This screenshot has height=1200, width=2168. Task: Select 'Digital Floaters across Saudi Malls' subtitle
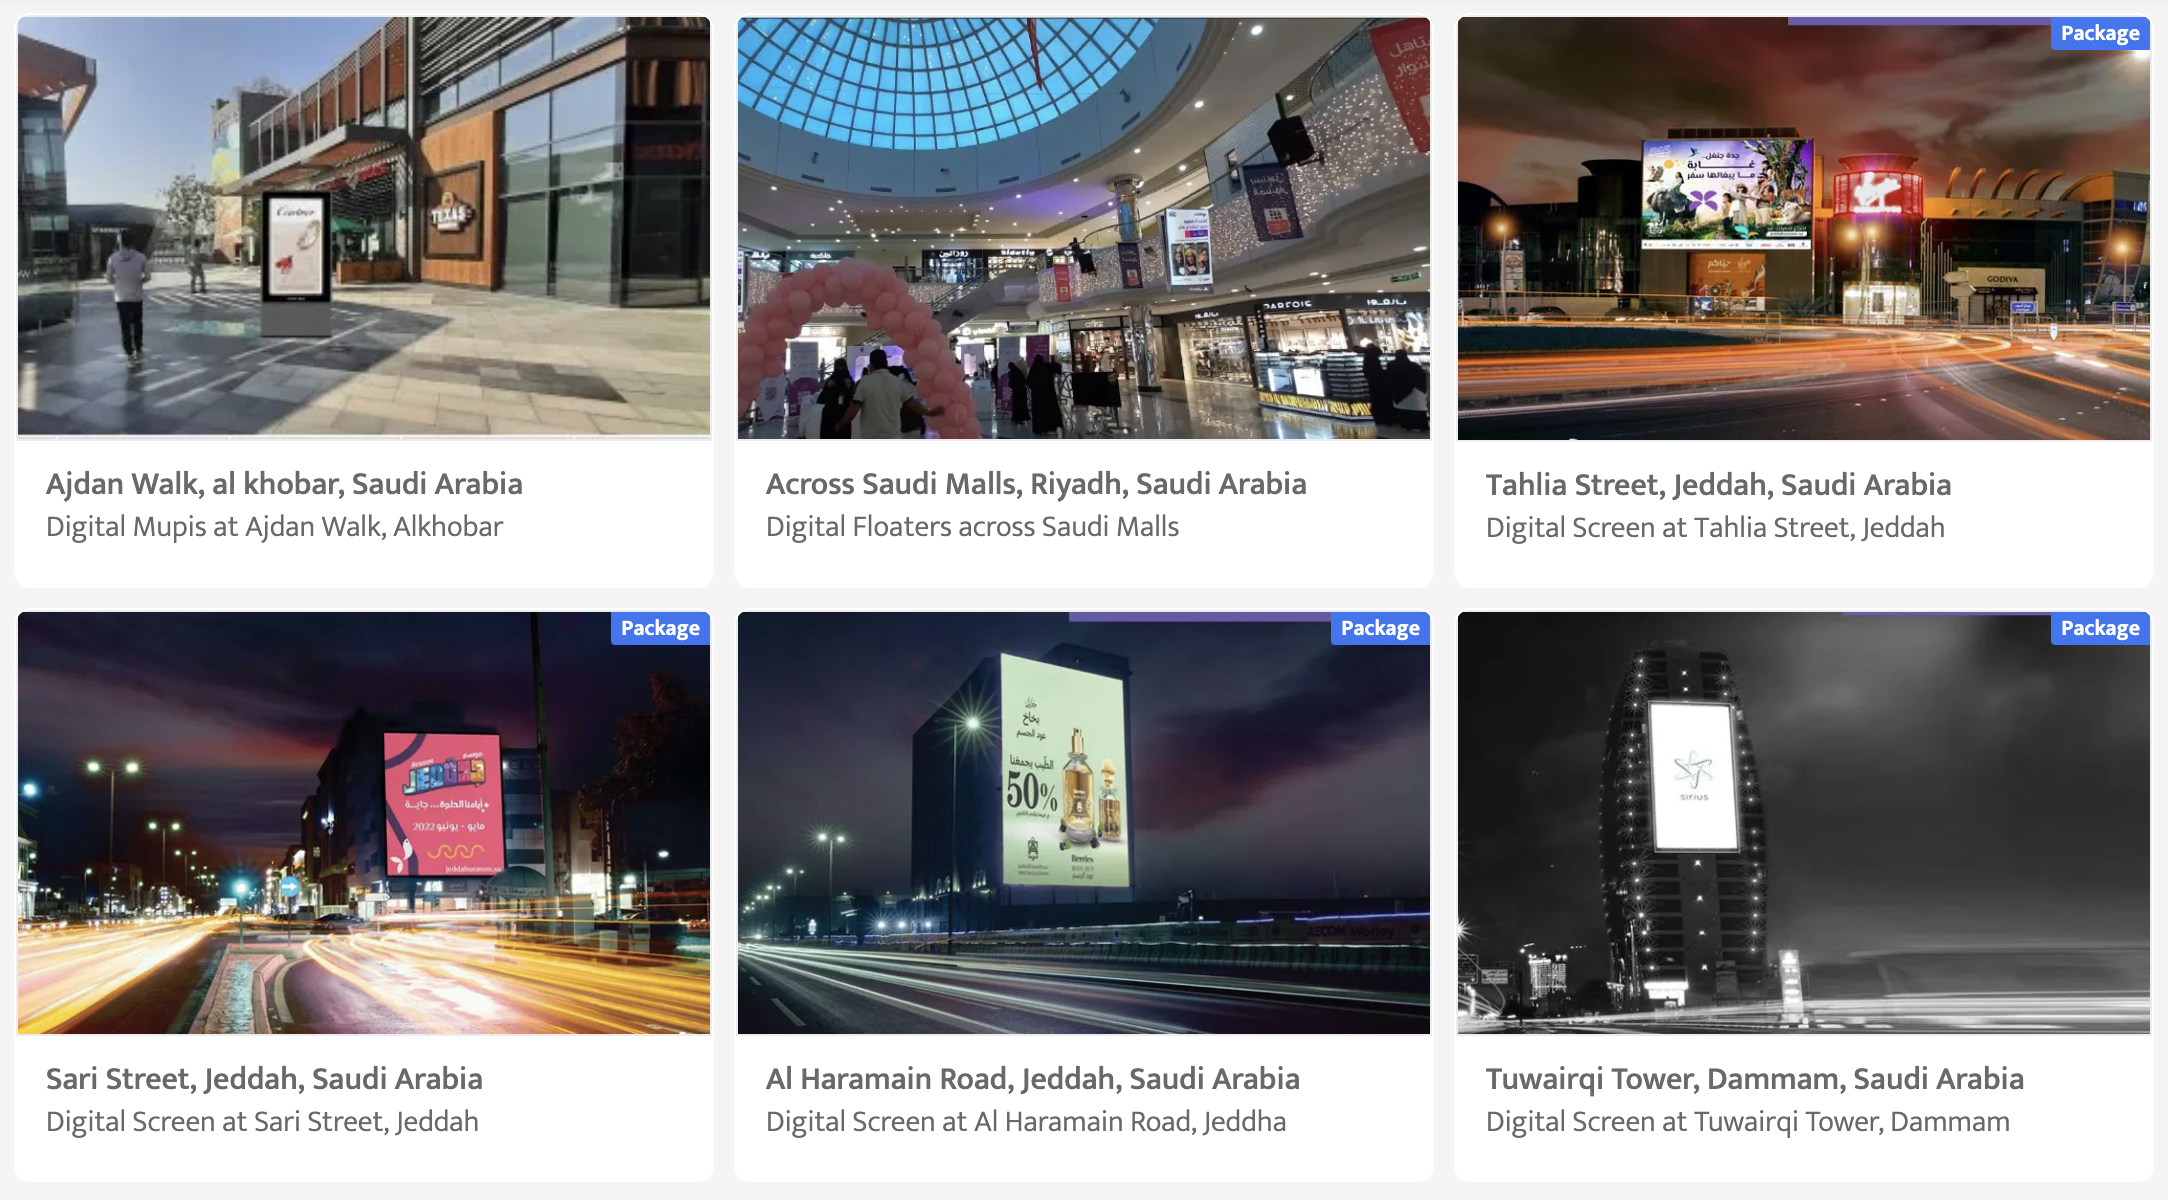point(972,527)
